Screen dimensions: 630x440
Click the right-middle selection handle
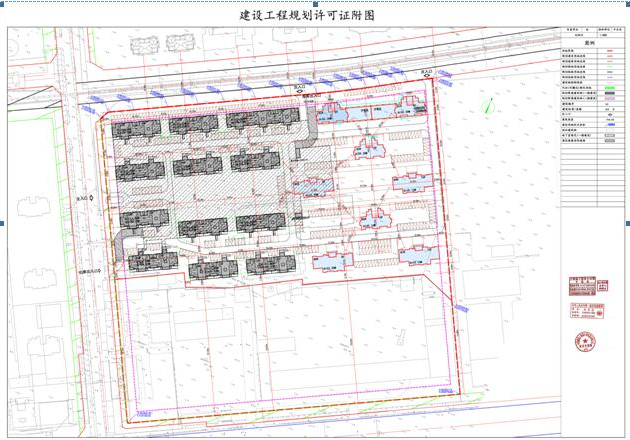click(627, 222)
